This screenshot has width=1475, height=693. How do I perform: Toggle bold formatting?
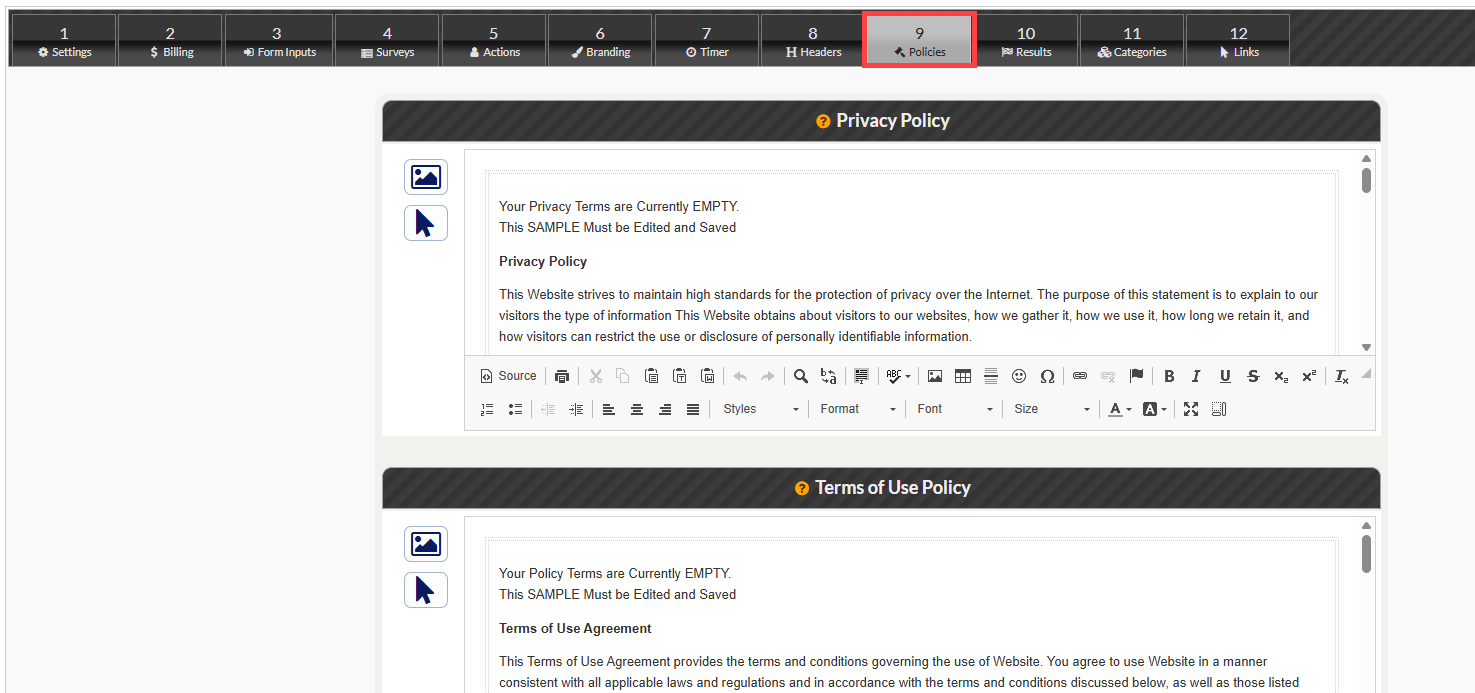[1169, 376]
